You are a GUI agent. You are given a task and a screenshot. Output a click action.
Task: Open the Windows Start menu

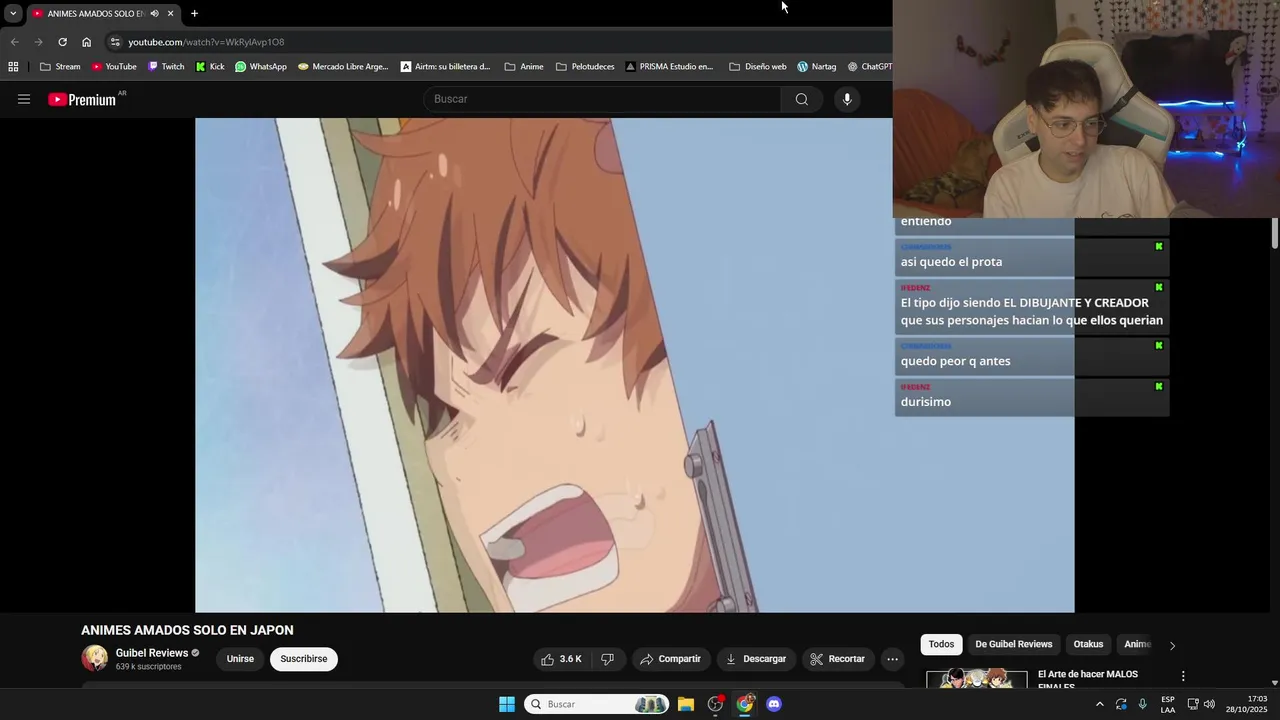click(x=507, y=704)
